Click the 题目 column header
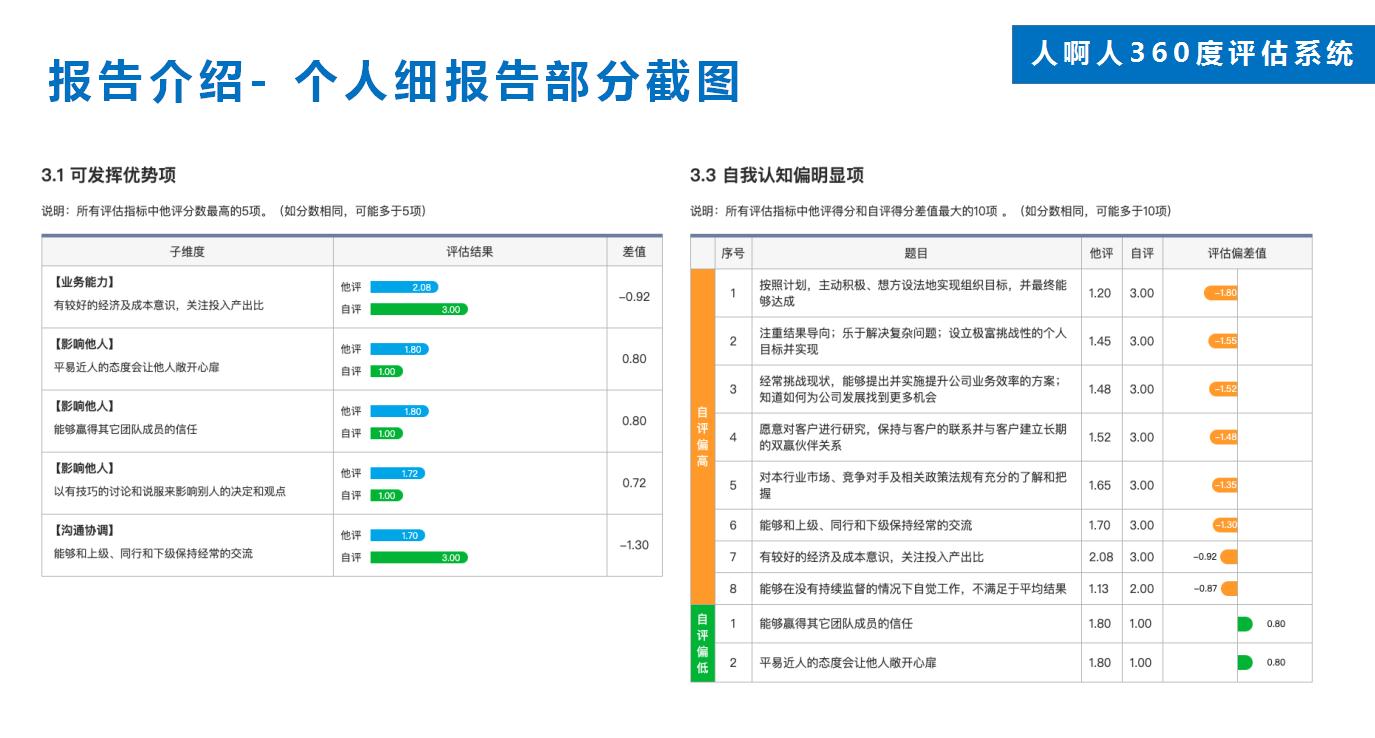 (x=916, y=254)
